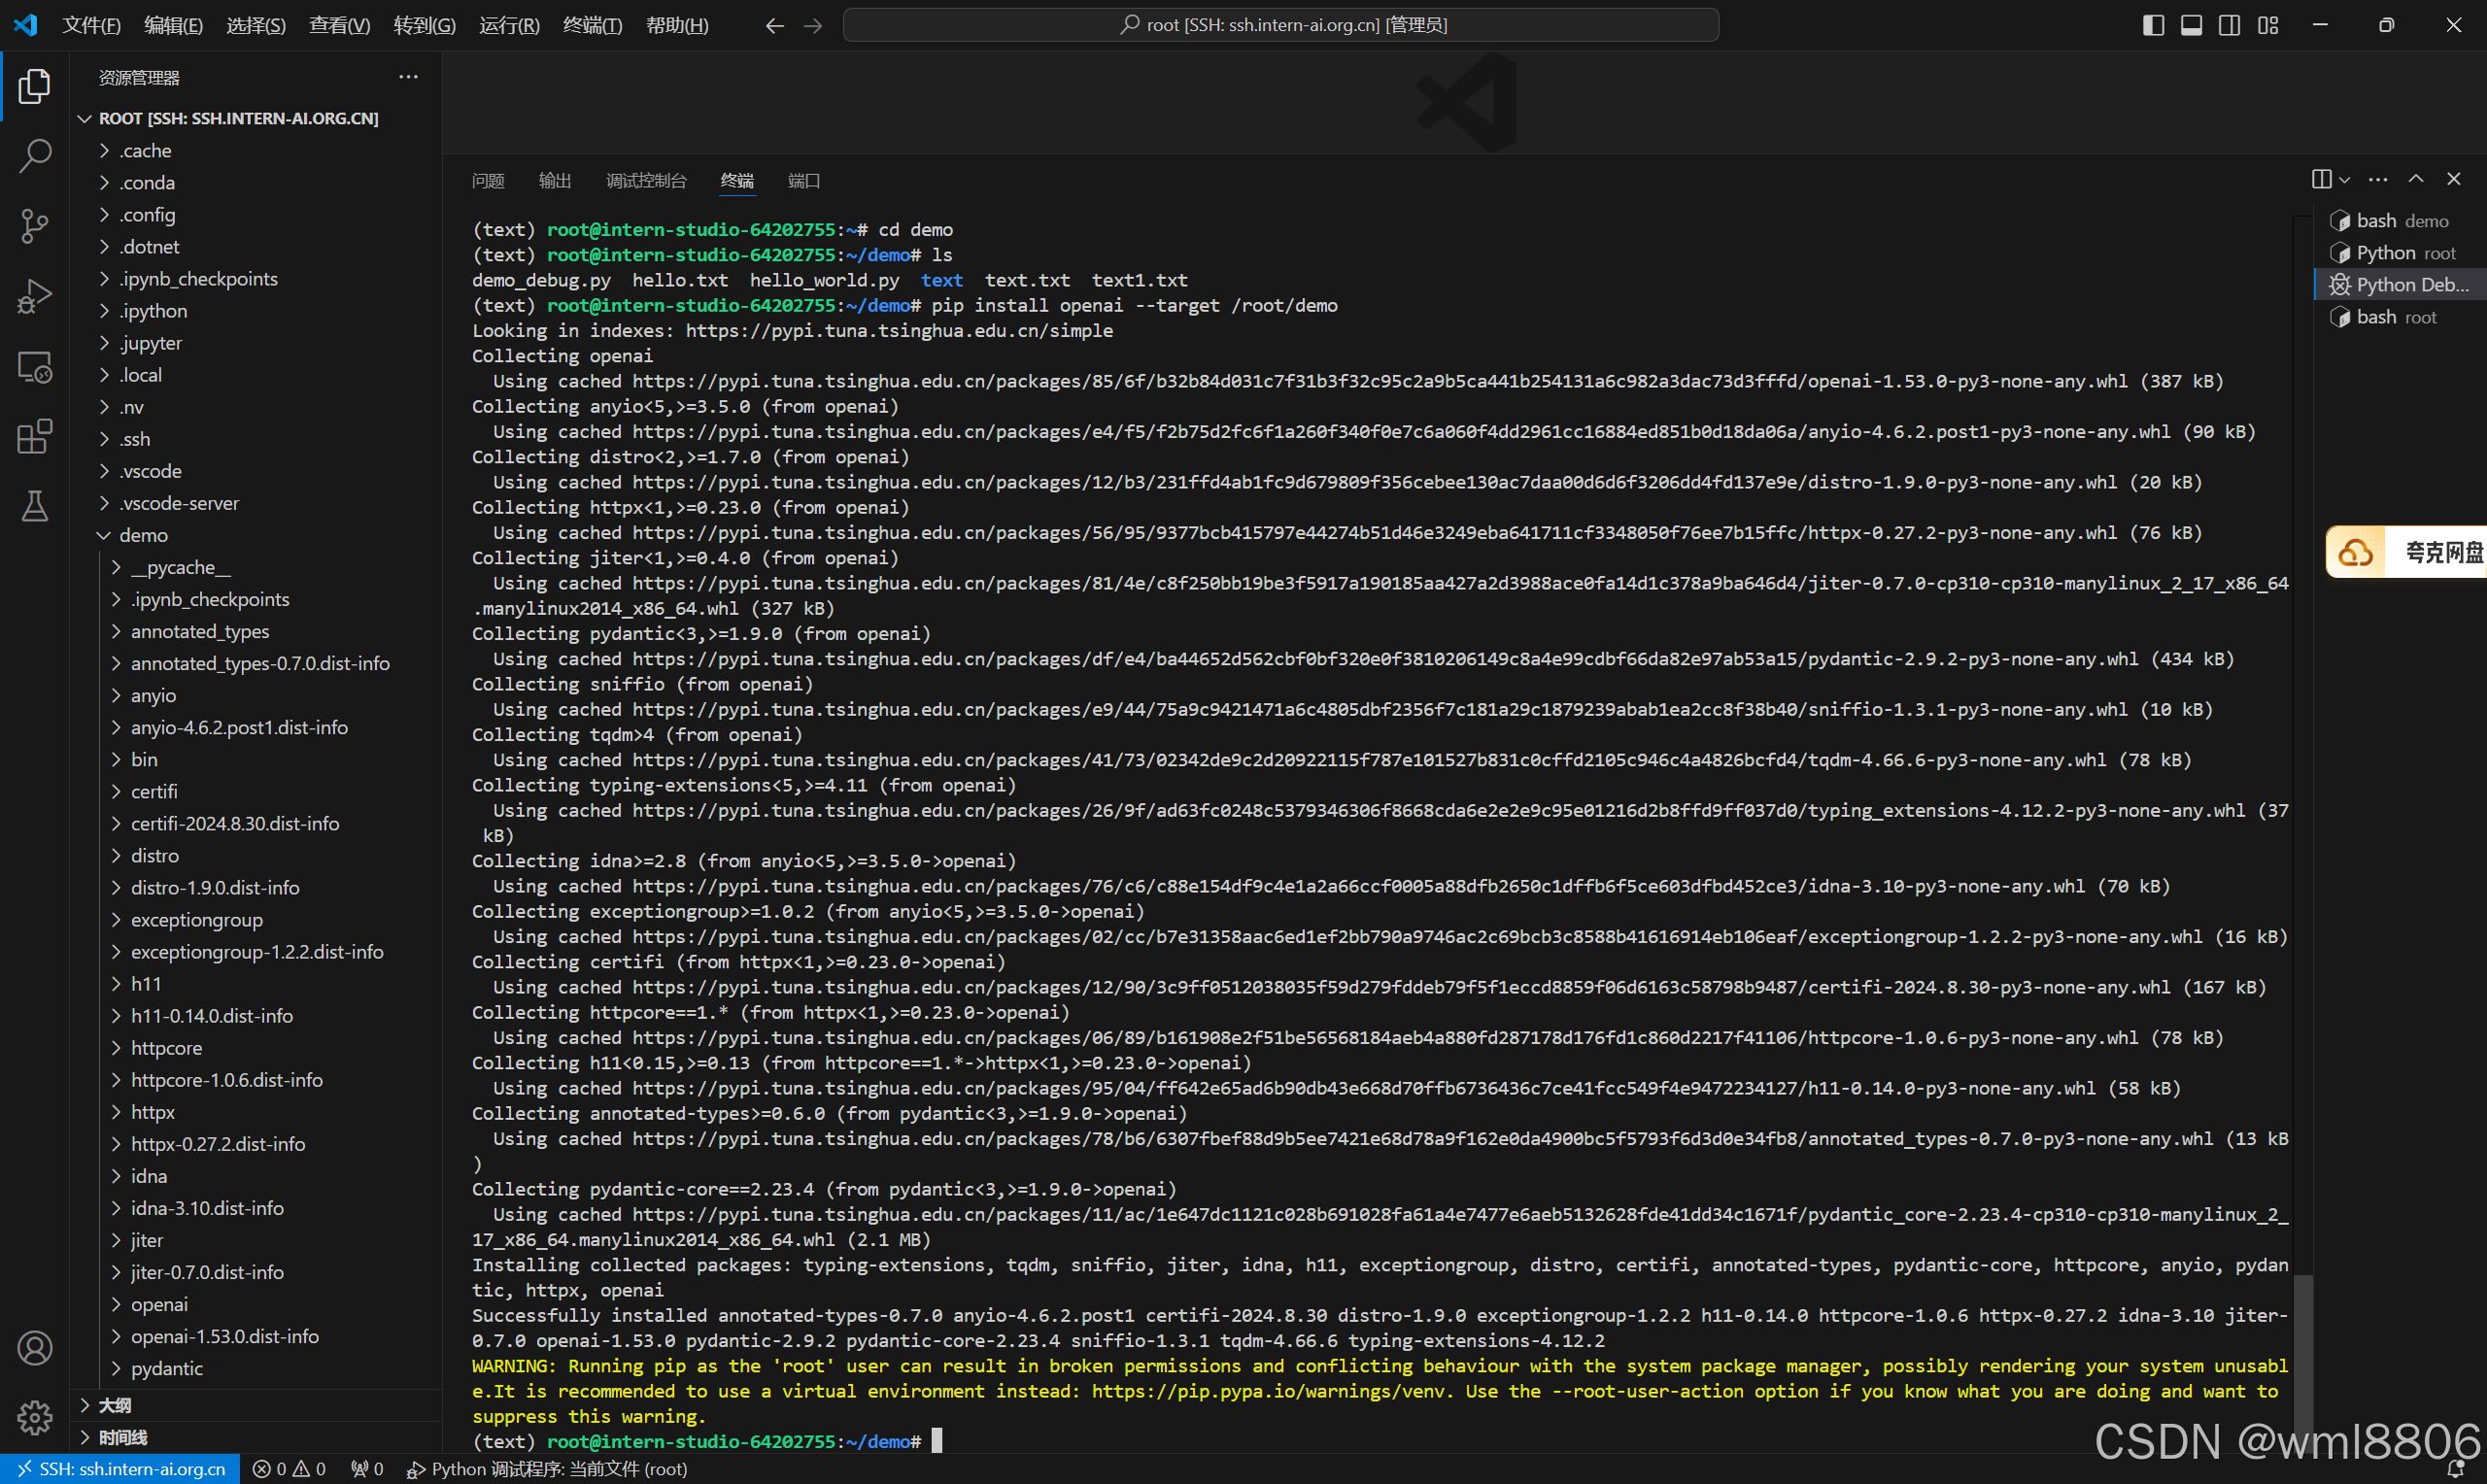Open Run and Debug view

point(35,296)
